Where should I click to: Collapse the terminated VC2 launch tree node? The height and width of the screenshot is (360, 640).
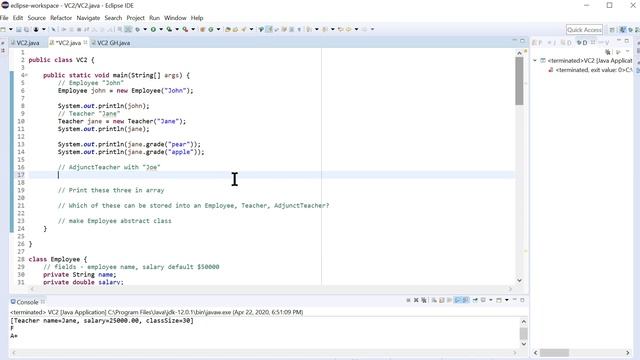click(x=535, y=60)
